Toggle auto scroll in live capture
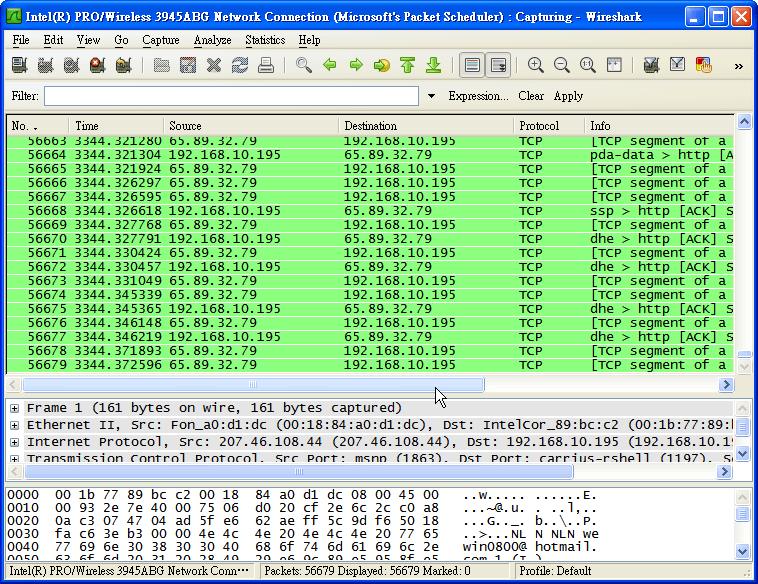758x584 pixels. pos(498,65)
